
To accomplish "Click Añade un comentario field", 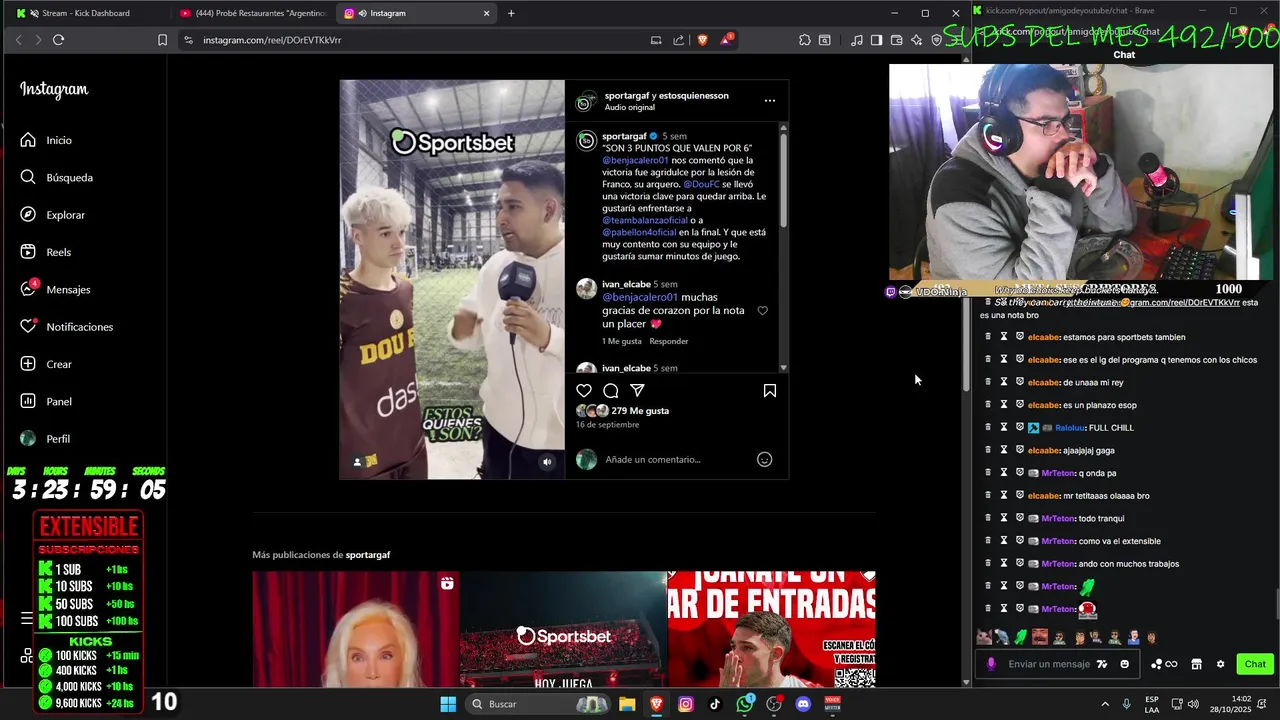I will click(x=675, y=459).
